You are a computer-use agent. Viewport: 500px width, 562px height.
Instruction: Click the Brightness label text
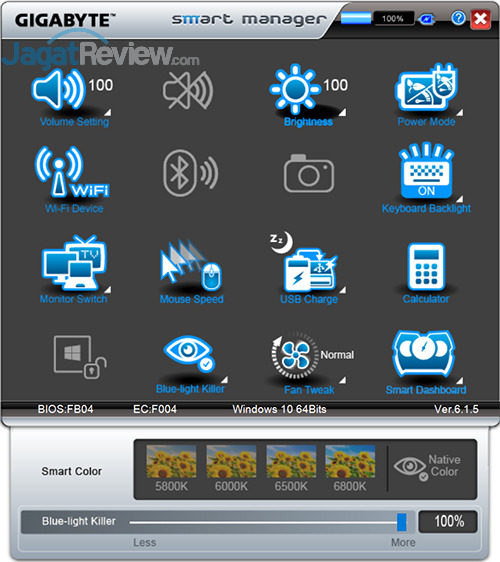click(308, 122)
